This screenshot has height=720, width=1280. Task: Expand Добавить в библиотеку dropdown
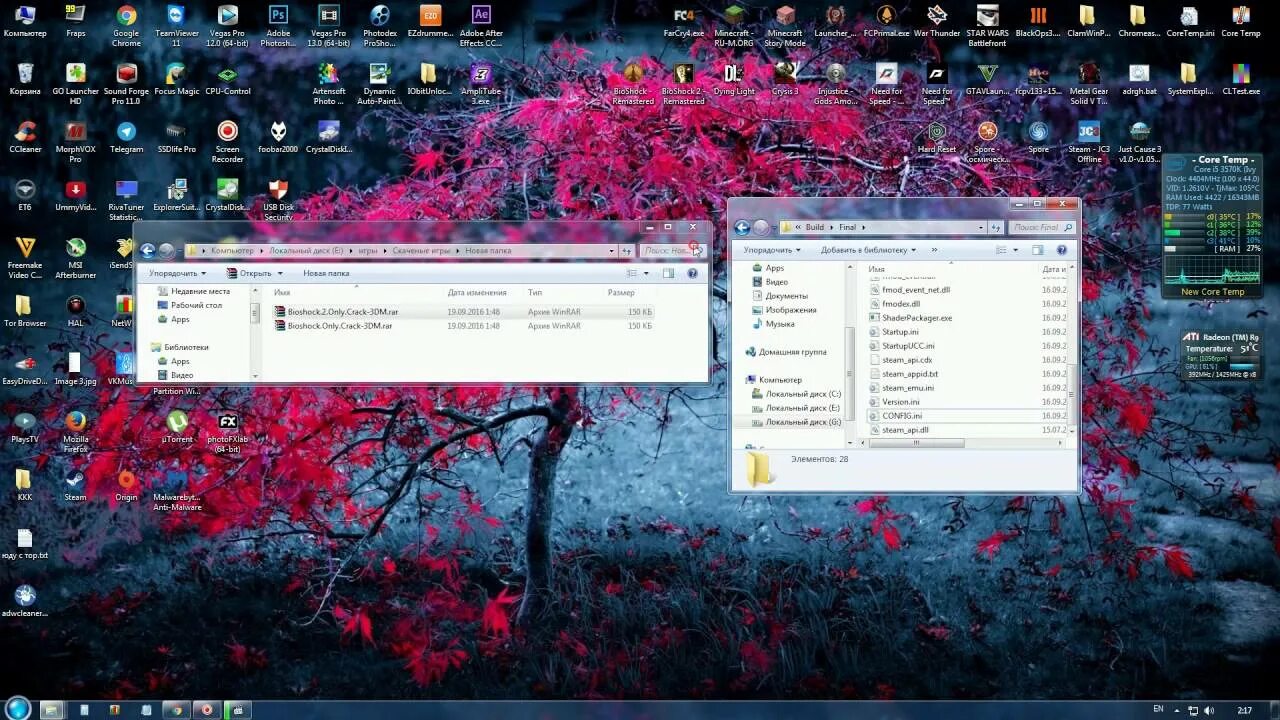868,250
